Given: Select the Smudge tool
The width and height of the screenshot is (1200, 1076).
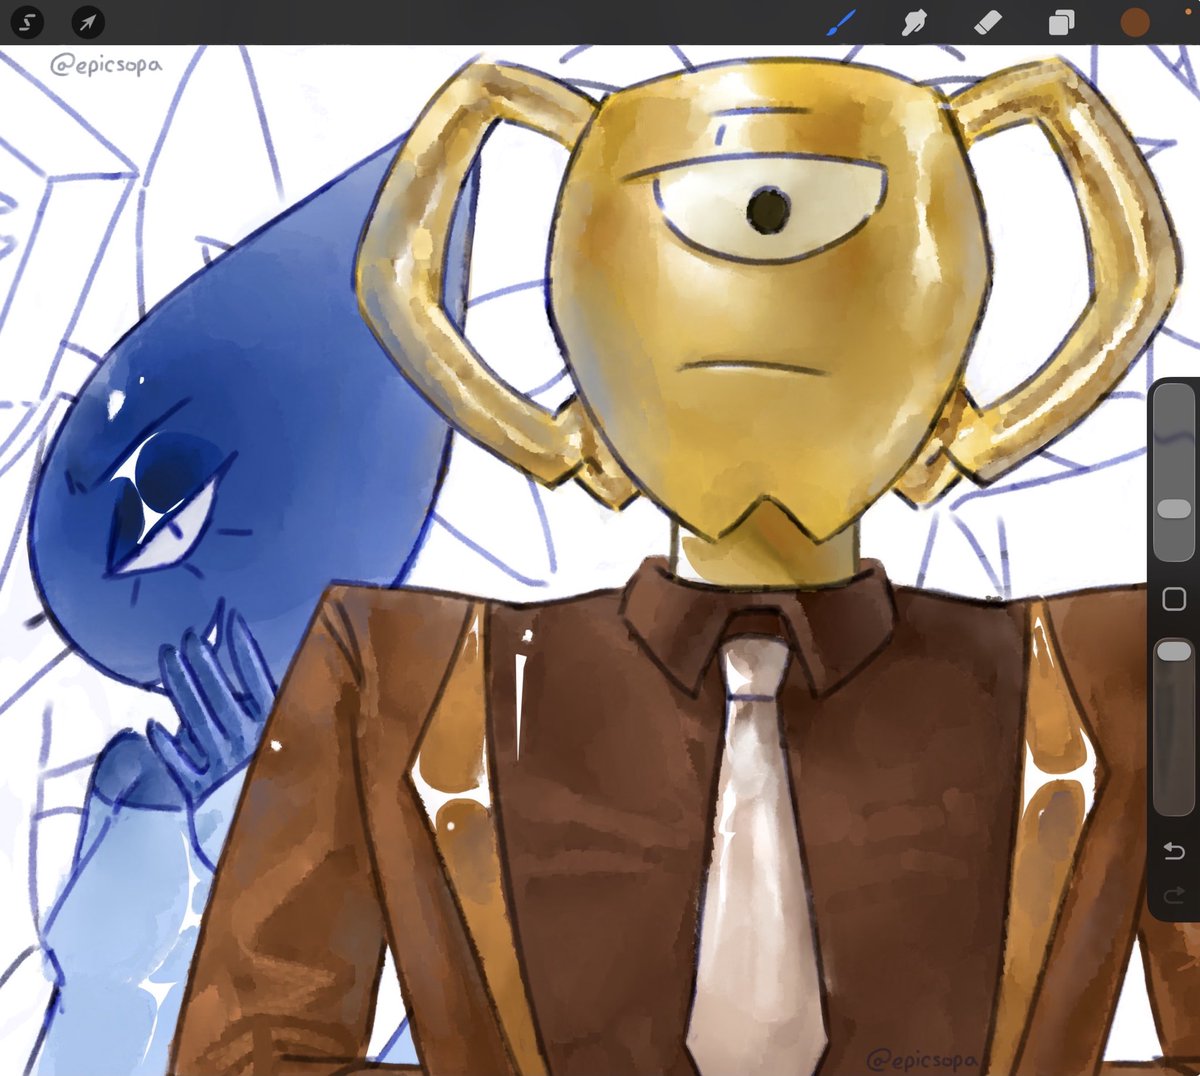Looking at the screenshot, I should (x=915, y=22).
